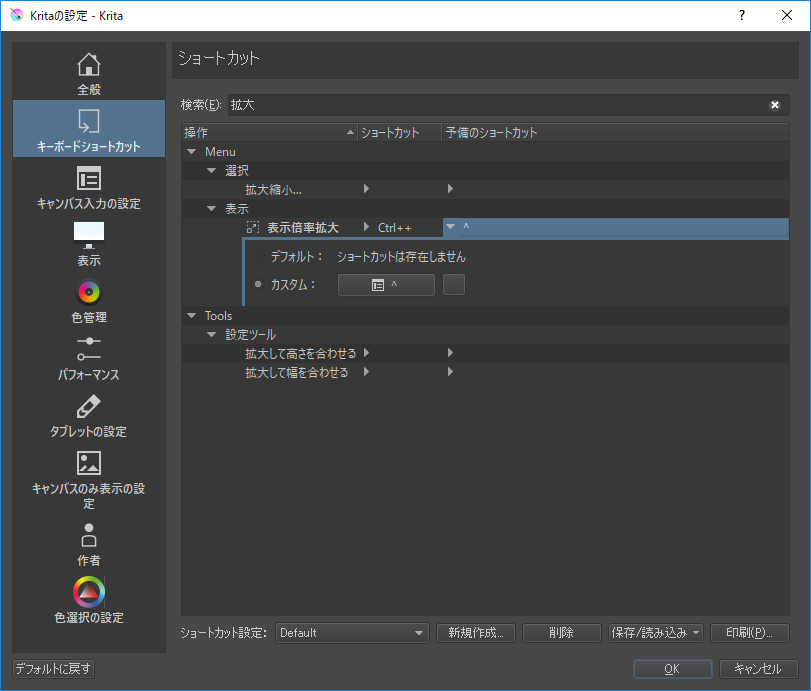Open the 保存/読み込み dropdown button

click(655, 633)
